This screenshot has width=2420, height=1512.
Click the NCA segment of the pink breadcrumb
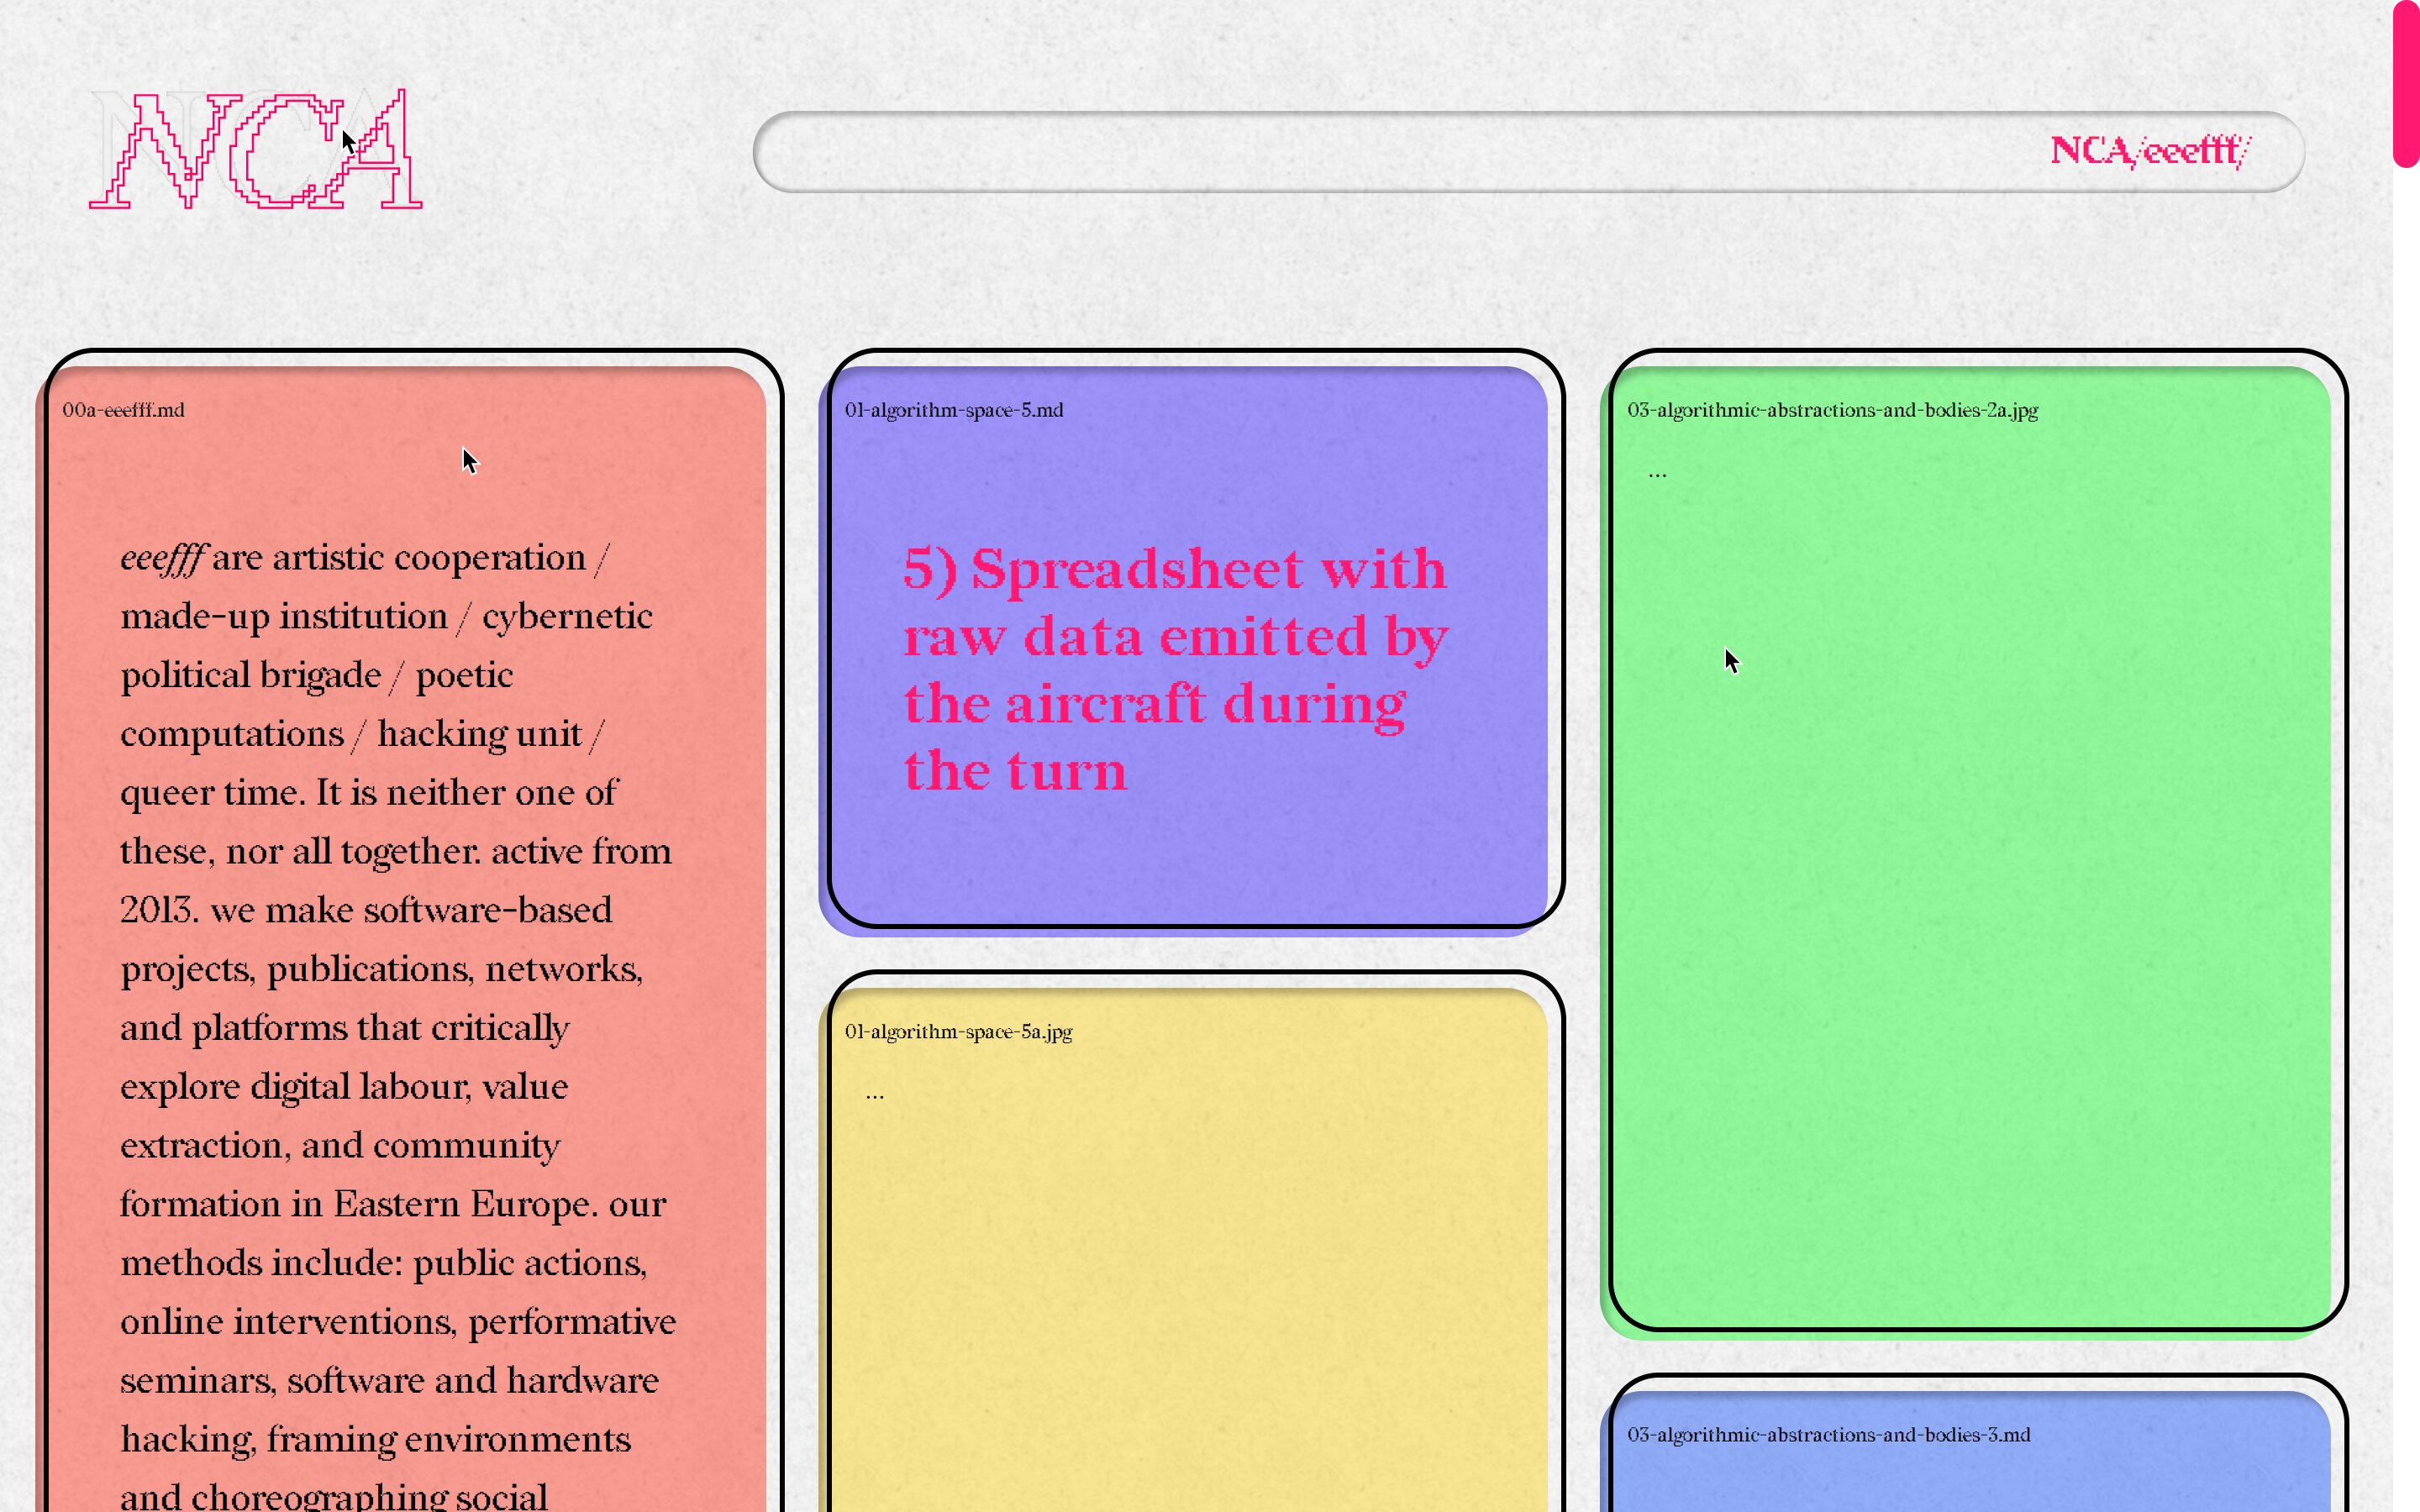point(2090,151)
